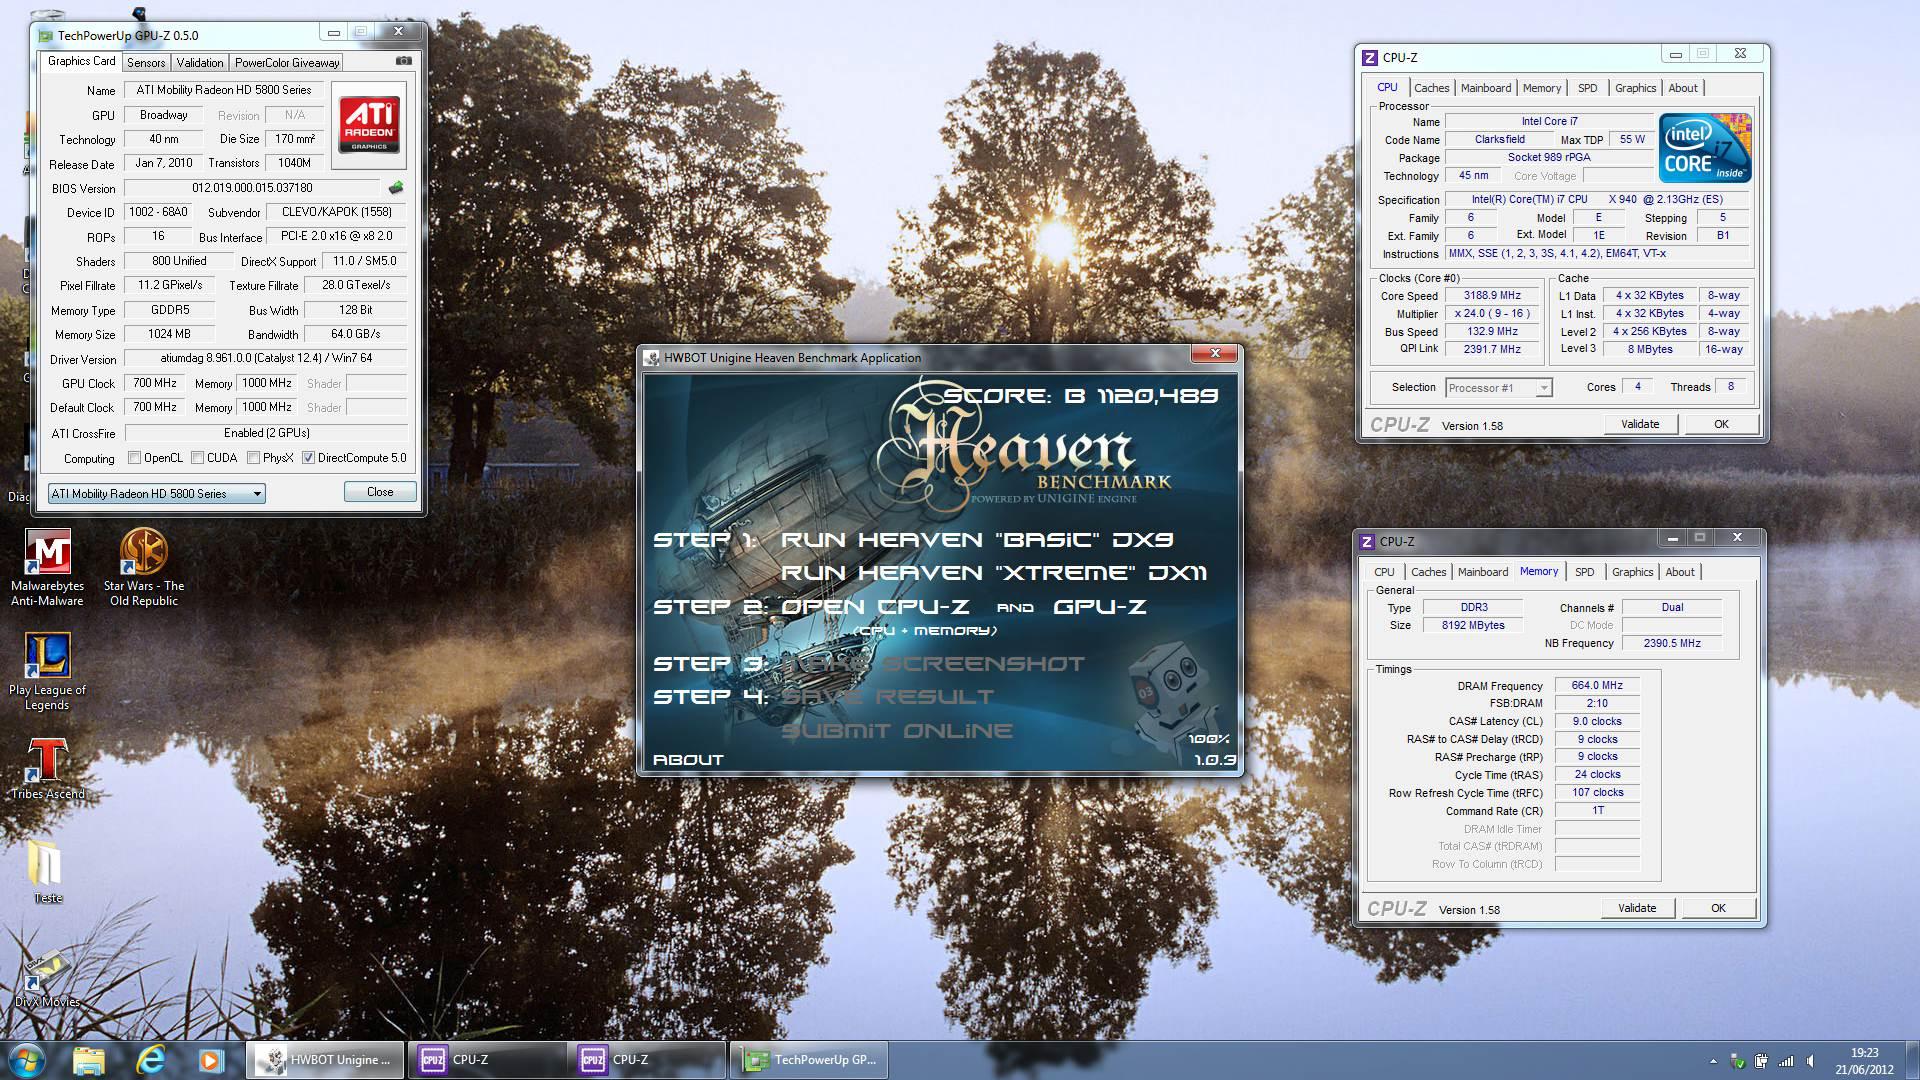Switch to first CPU-Z taskbar button
Screen dimensions: 1920x1080
click(x=486, y=1060)
